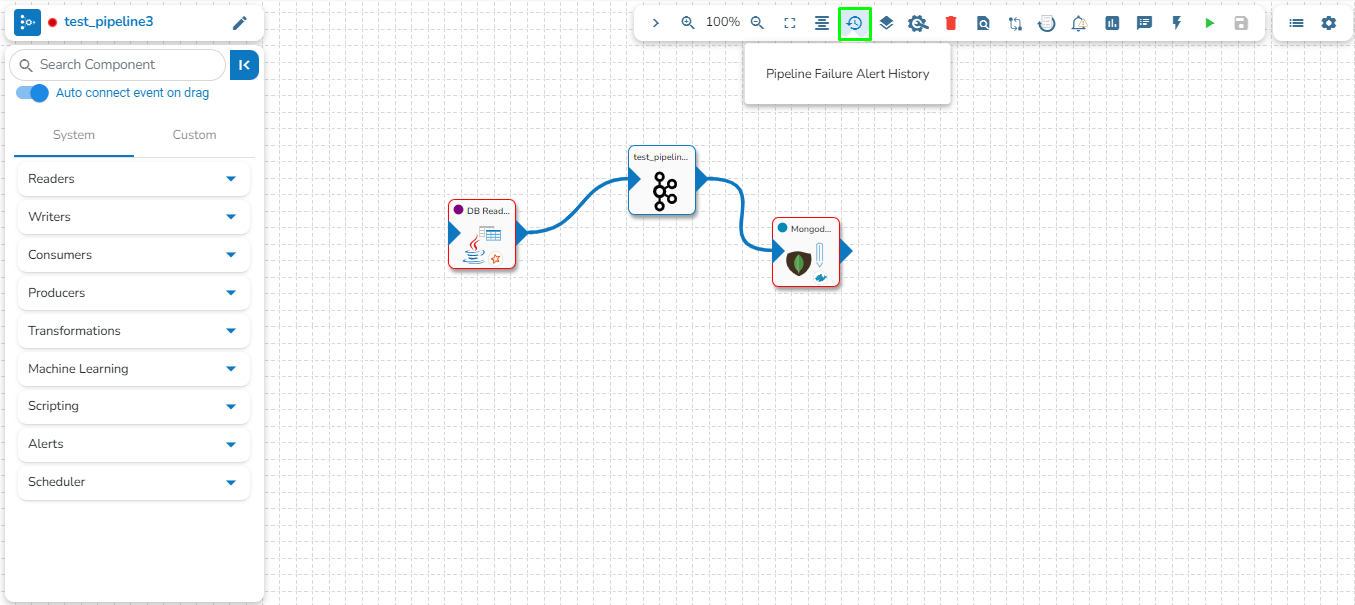
Task: Collapse the component panel with arrow button
Action: click(x=244, y=65)
